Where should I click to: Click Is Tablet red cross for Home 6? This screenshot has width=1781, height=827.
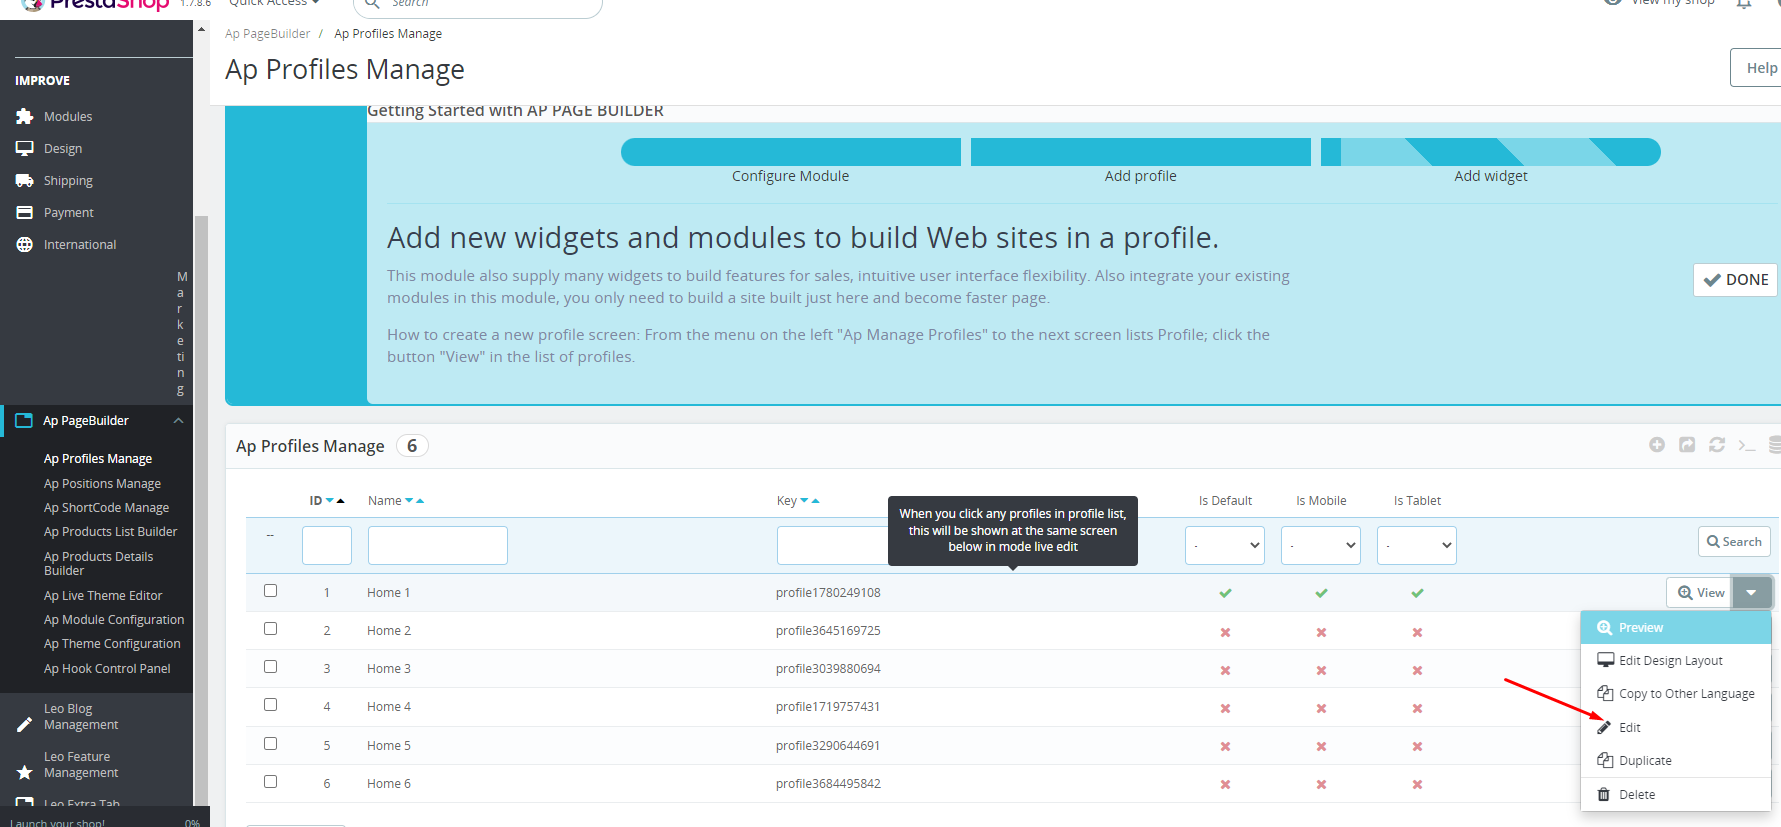(x=1417, y=784)
